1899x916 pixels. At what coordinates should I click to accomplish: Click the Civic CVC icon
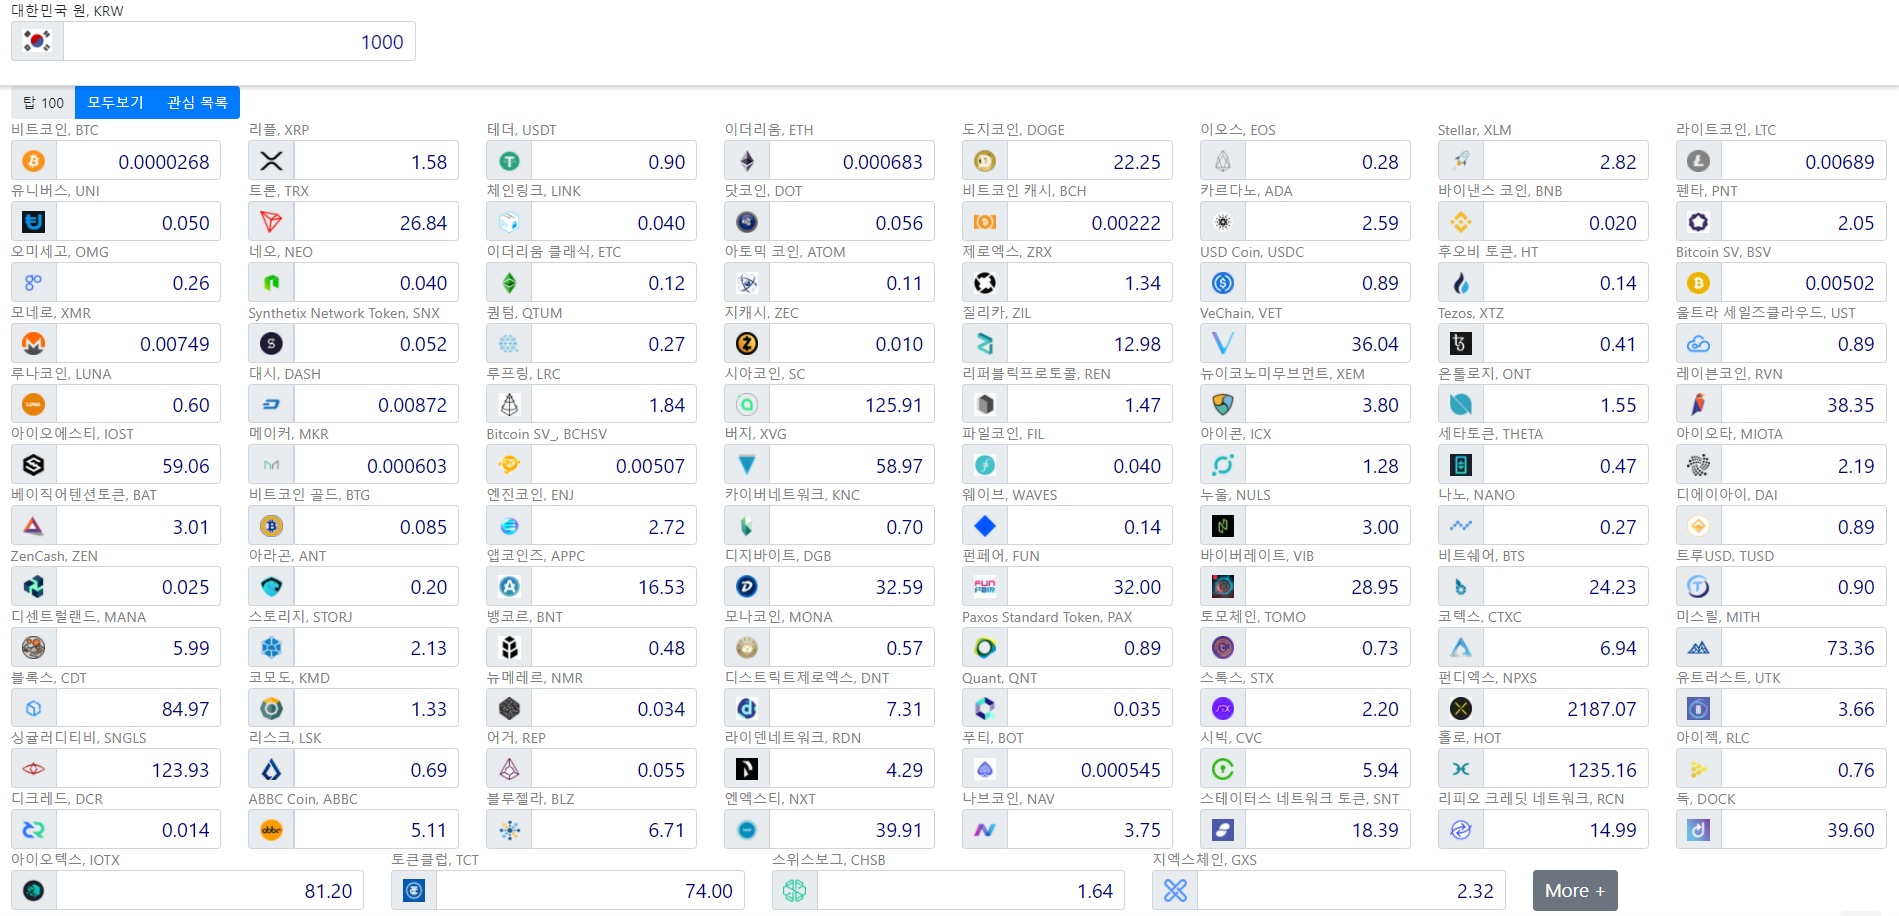point(1223,769)
